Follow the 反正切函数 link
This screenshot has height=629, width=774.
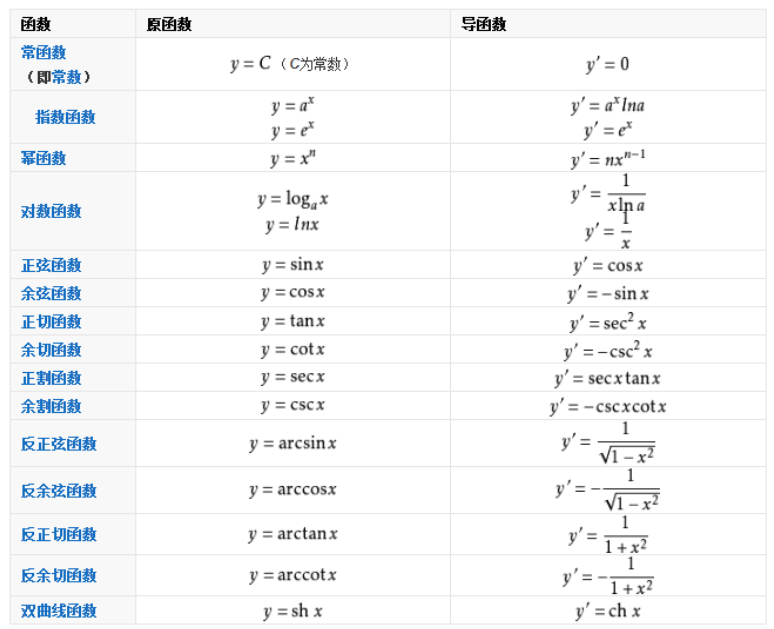[58, 534]
